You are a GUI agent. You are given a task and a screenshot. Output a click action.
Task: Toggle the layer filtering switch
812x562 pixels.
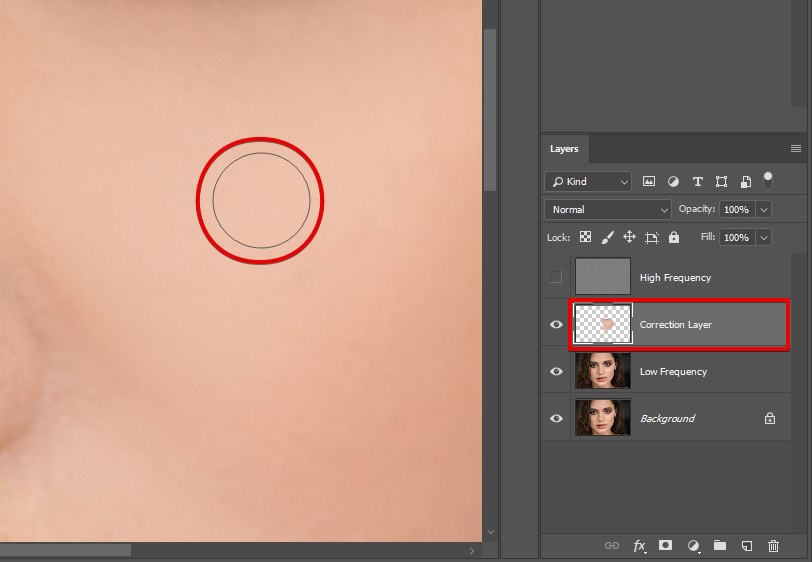(x=768, y=180)
